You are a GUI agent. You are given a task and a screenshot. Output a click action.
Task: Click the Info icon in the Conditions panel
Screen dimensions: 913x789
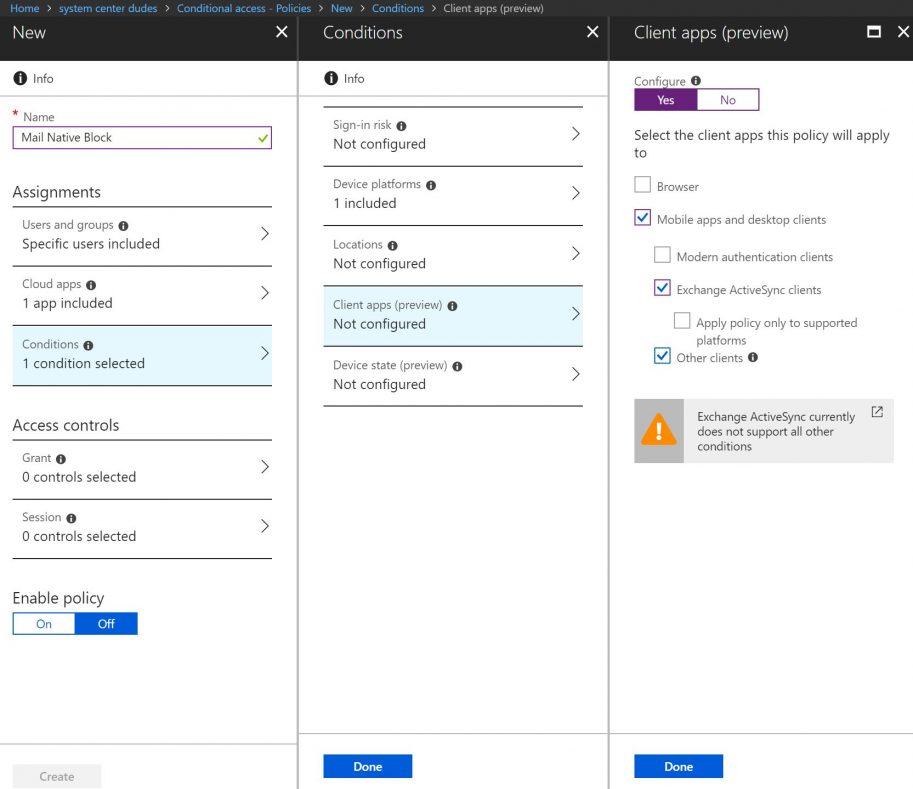click(x=331, y=78)
